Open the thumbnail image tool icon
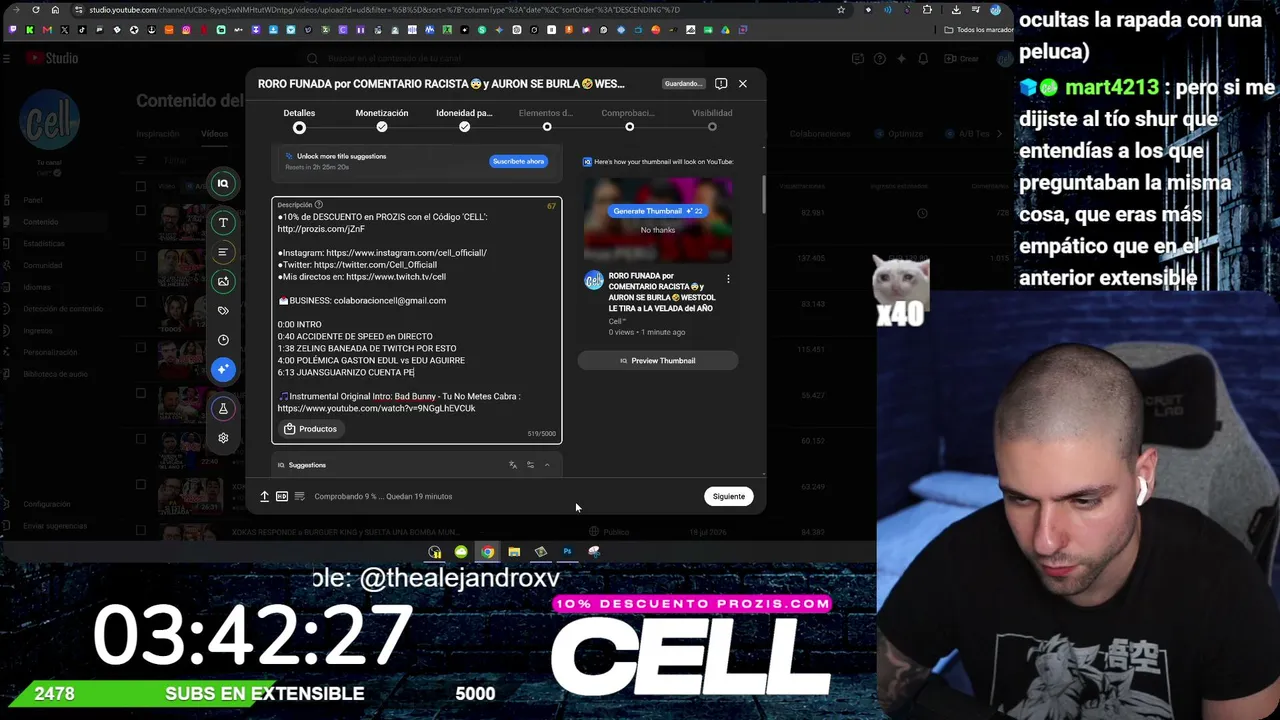The width and height of the screenshot is (1280, 720). click(223, 281)
